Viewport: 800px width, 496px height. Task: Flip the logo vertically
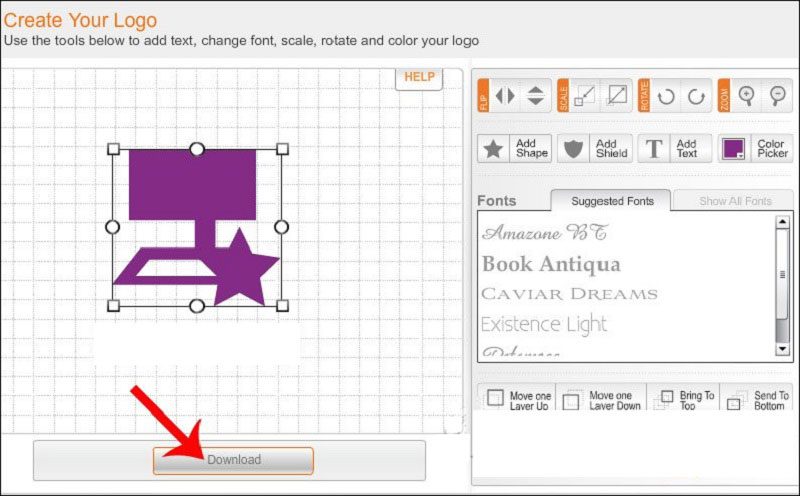tap(535, 95)
